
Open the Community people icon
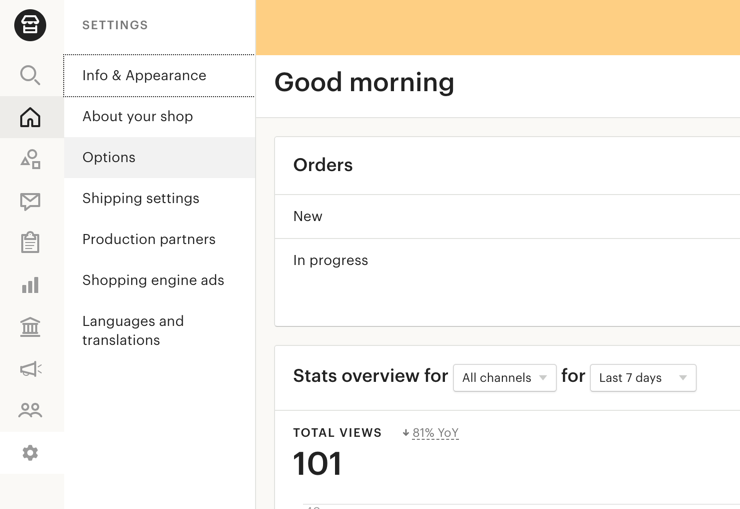click(x=30, y=410)
